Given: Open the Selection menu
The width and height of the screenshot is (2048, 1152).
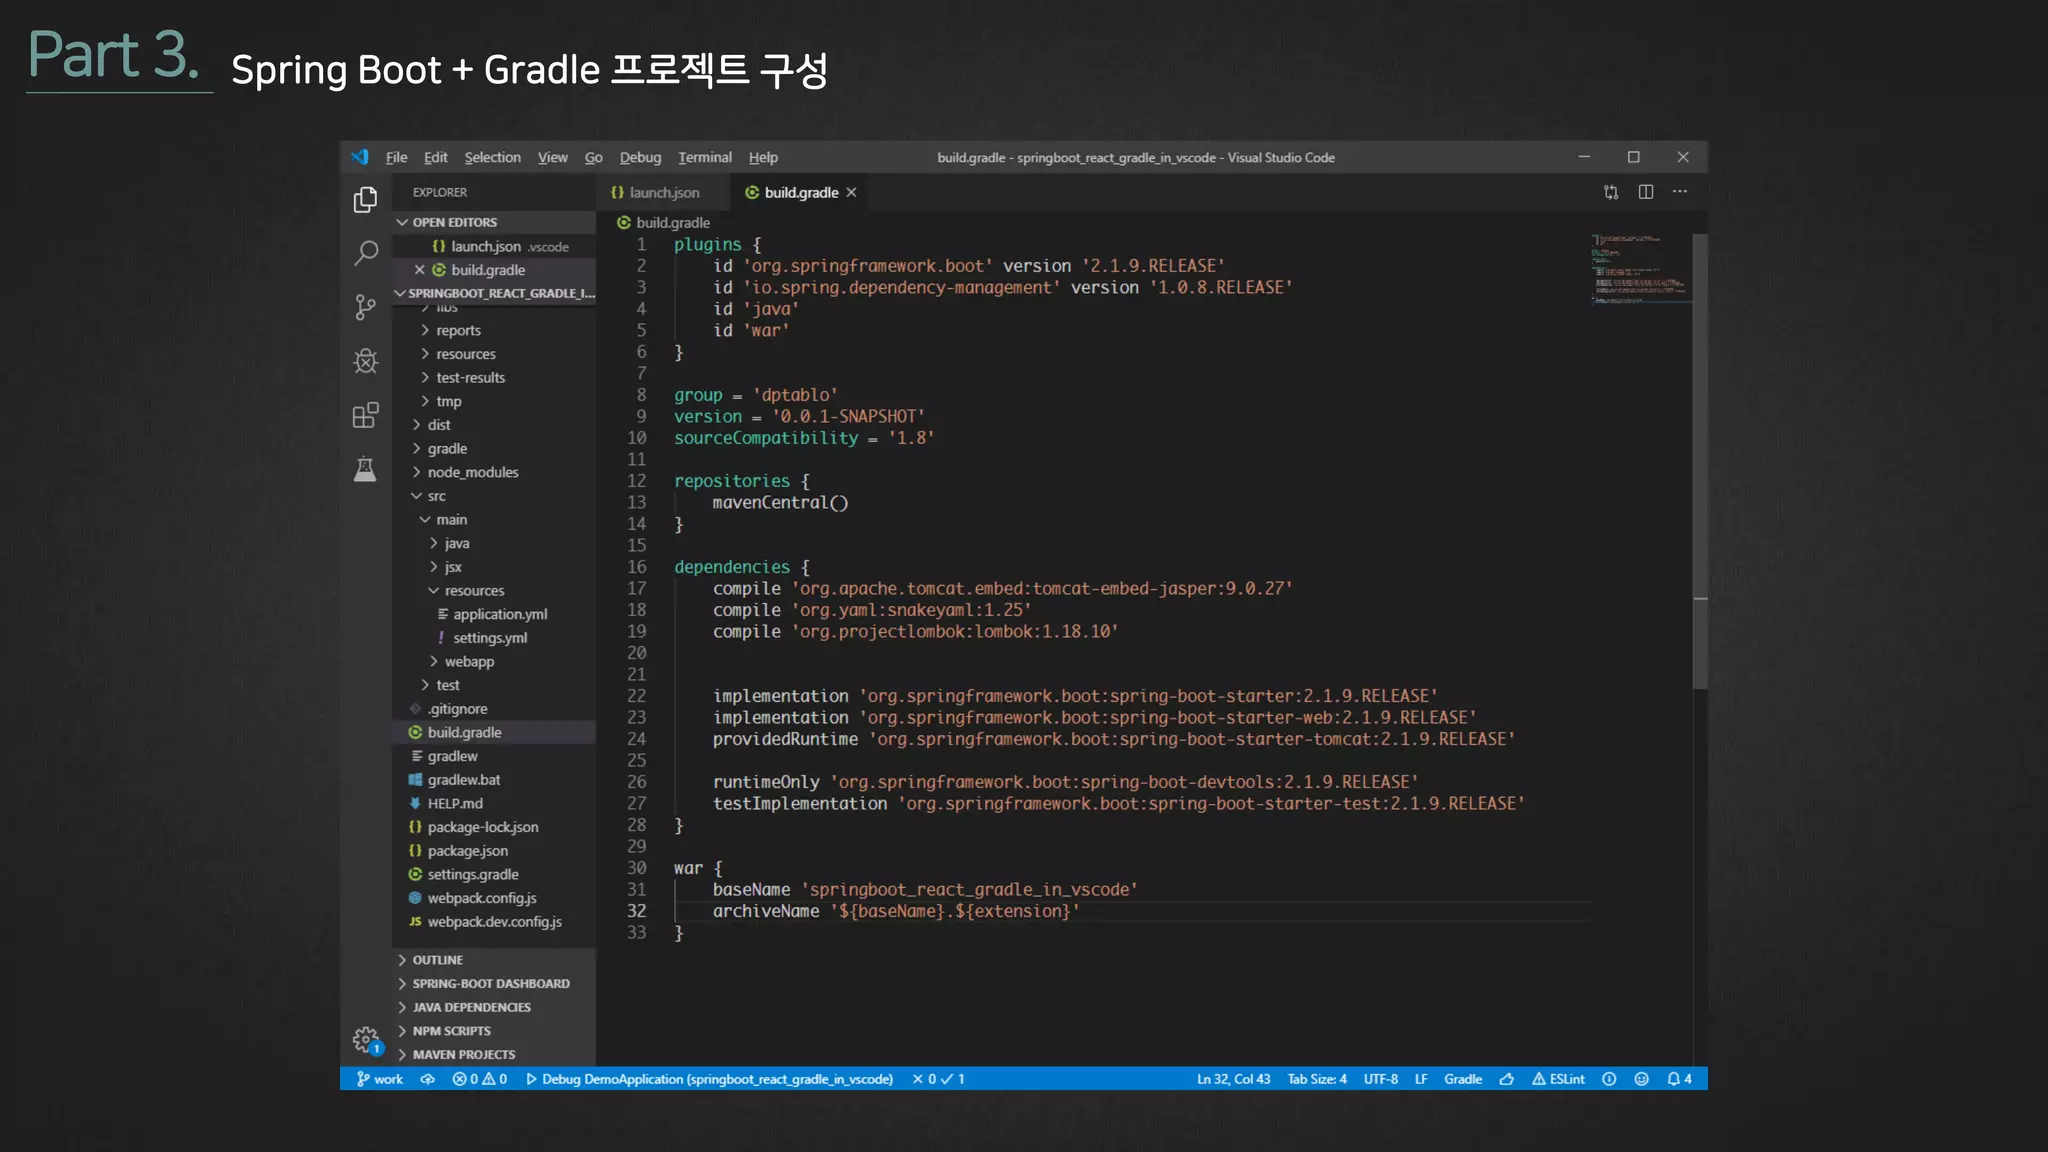Looking at the screenshot, I should tap(492, 158).
